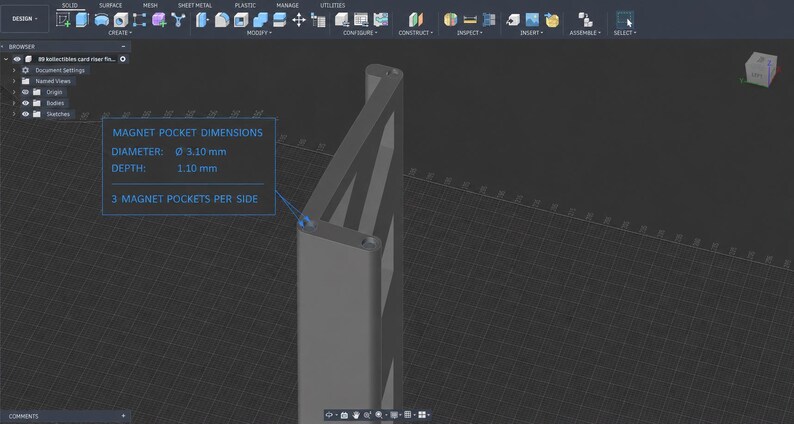Select the Move/Copy arrows tool
The height and width of the screenshot is (424, 794).
299,20
